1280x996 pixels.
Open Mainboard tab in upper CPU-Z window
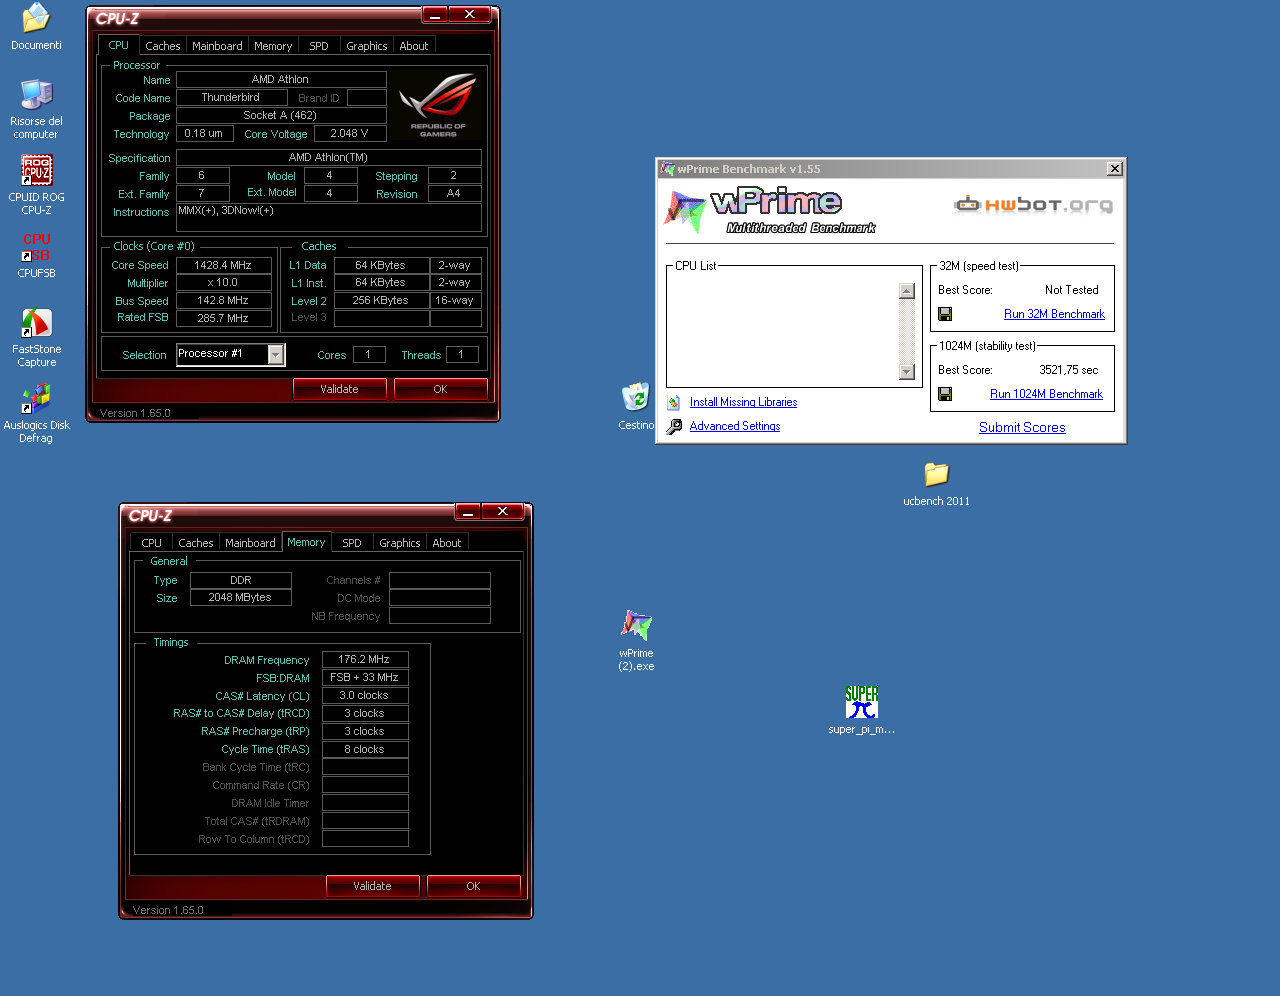[217, 46]
